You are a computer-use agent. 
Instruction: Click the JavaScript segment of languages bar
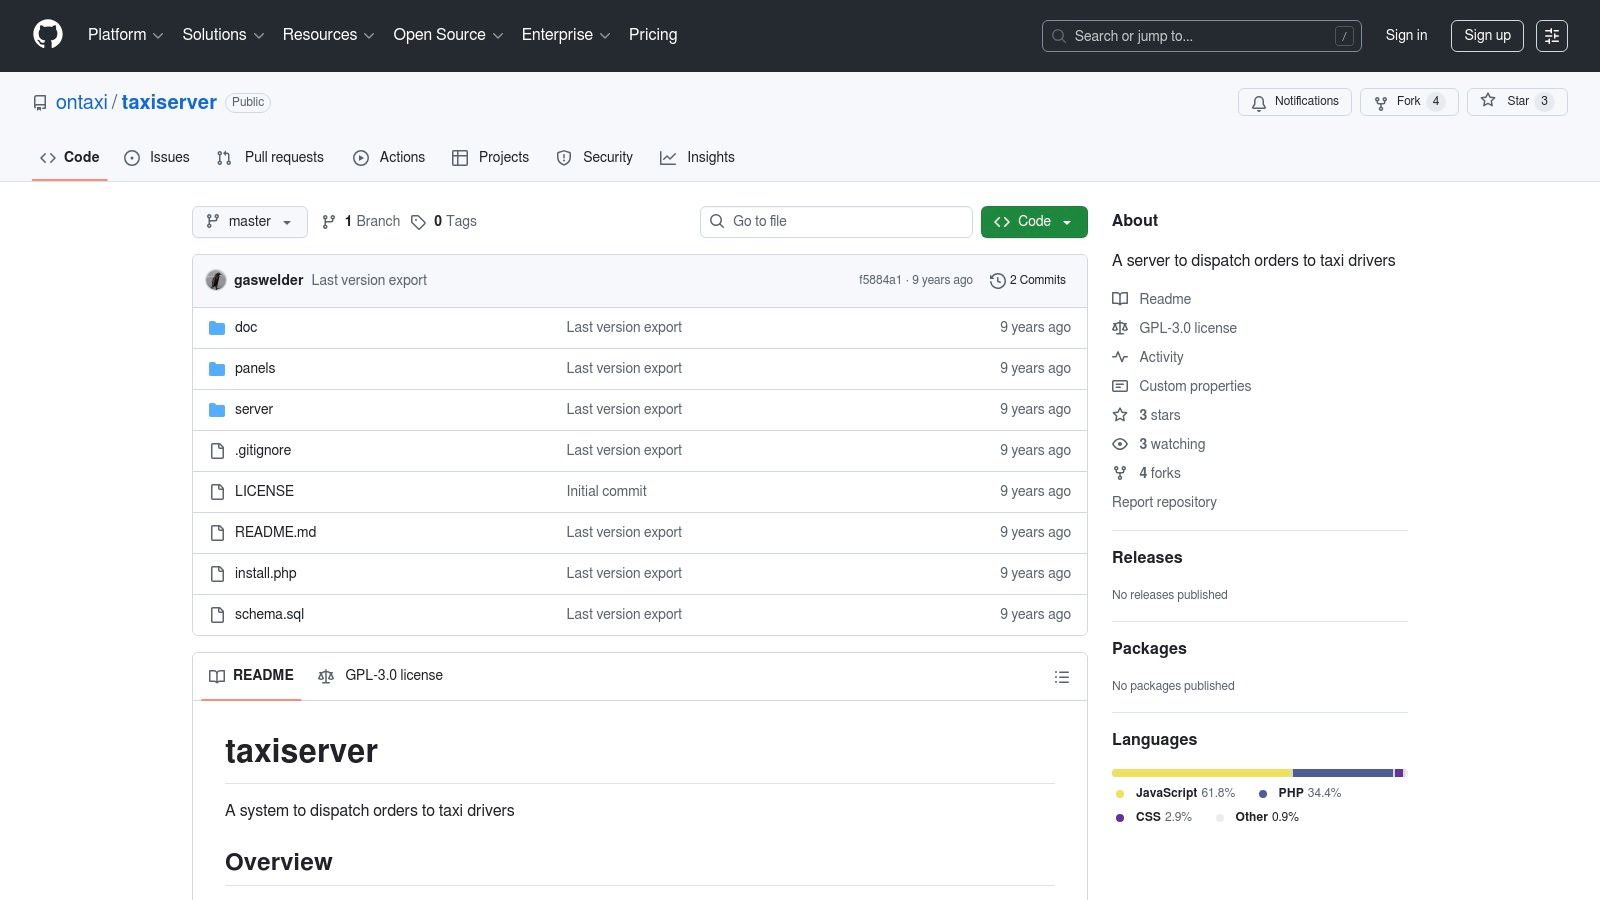(x=1201, y=773)
